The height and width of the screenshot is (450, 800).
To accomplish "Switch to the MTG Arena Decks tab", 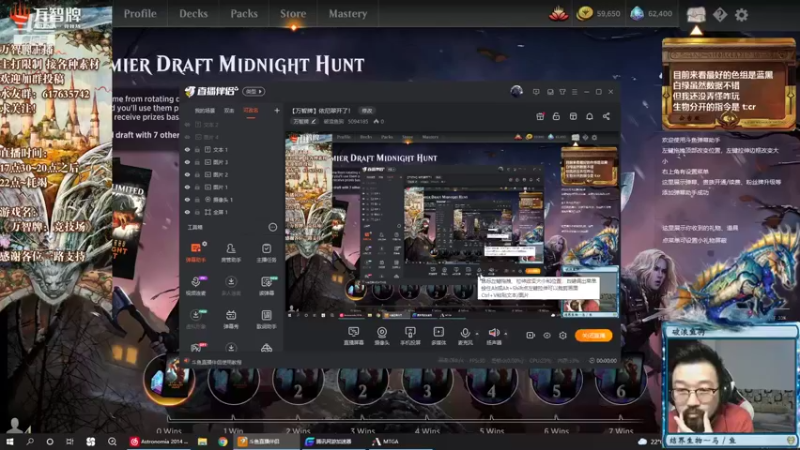I will (x=193, y=14).
